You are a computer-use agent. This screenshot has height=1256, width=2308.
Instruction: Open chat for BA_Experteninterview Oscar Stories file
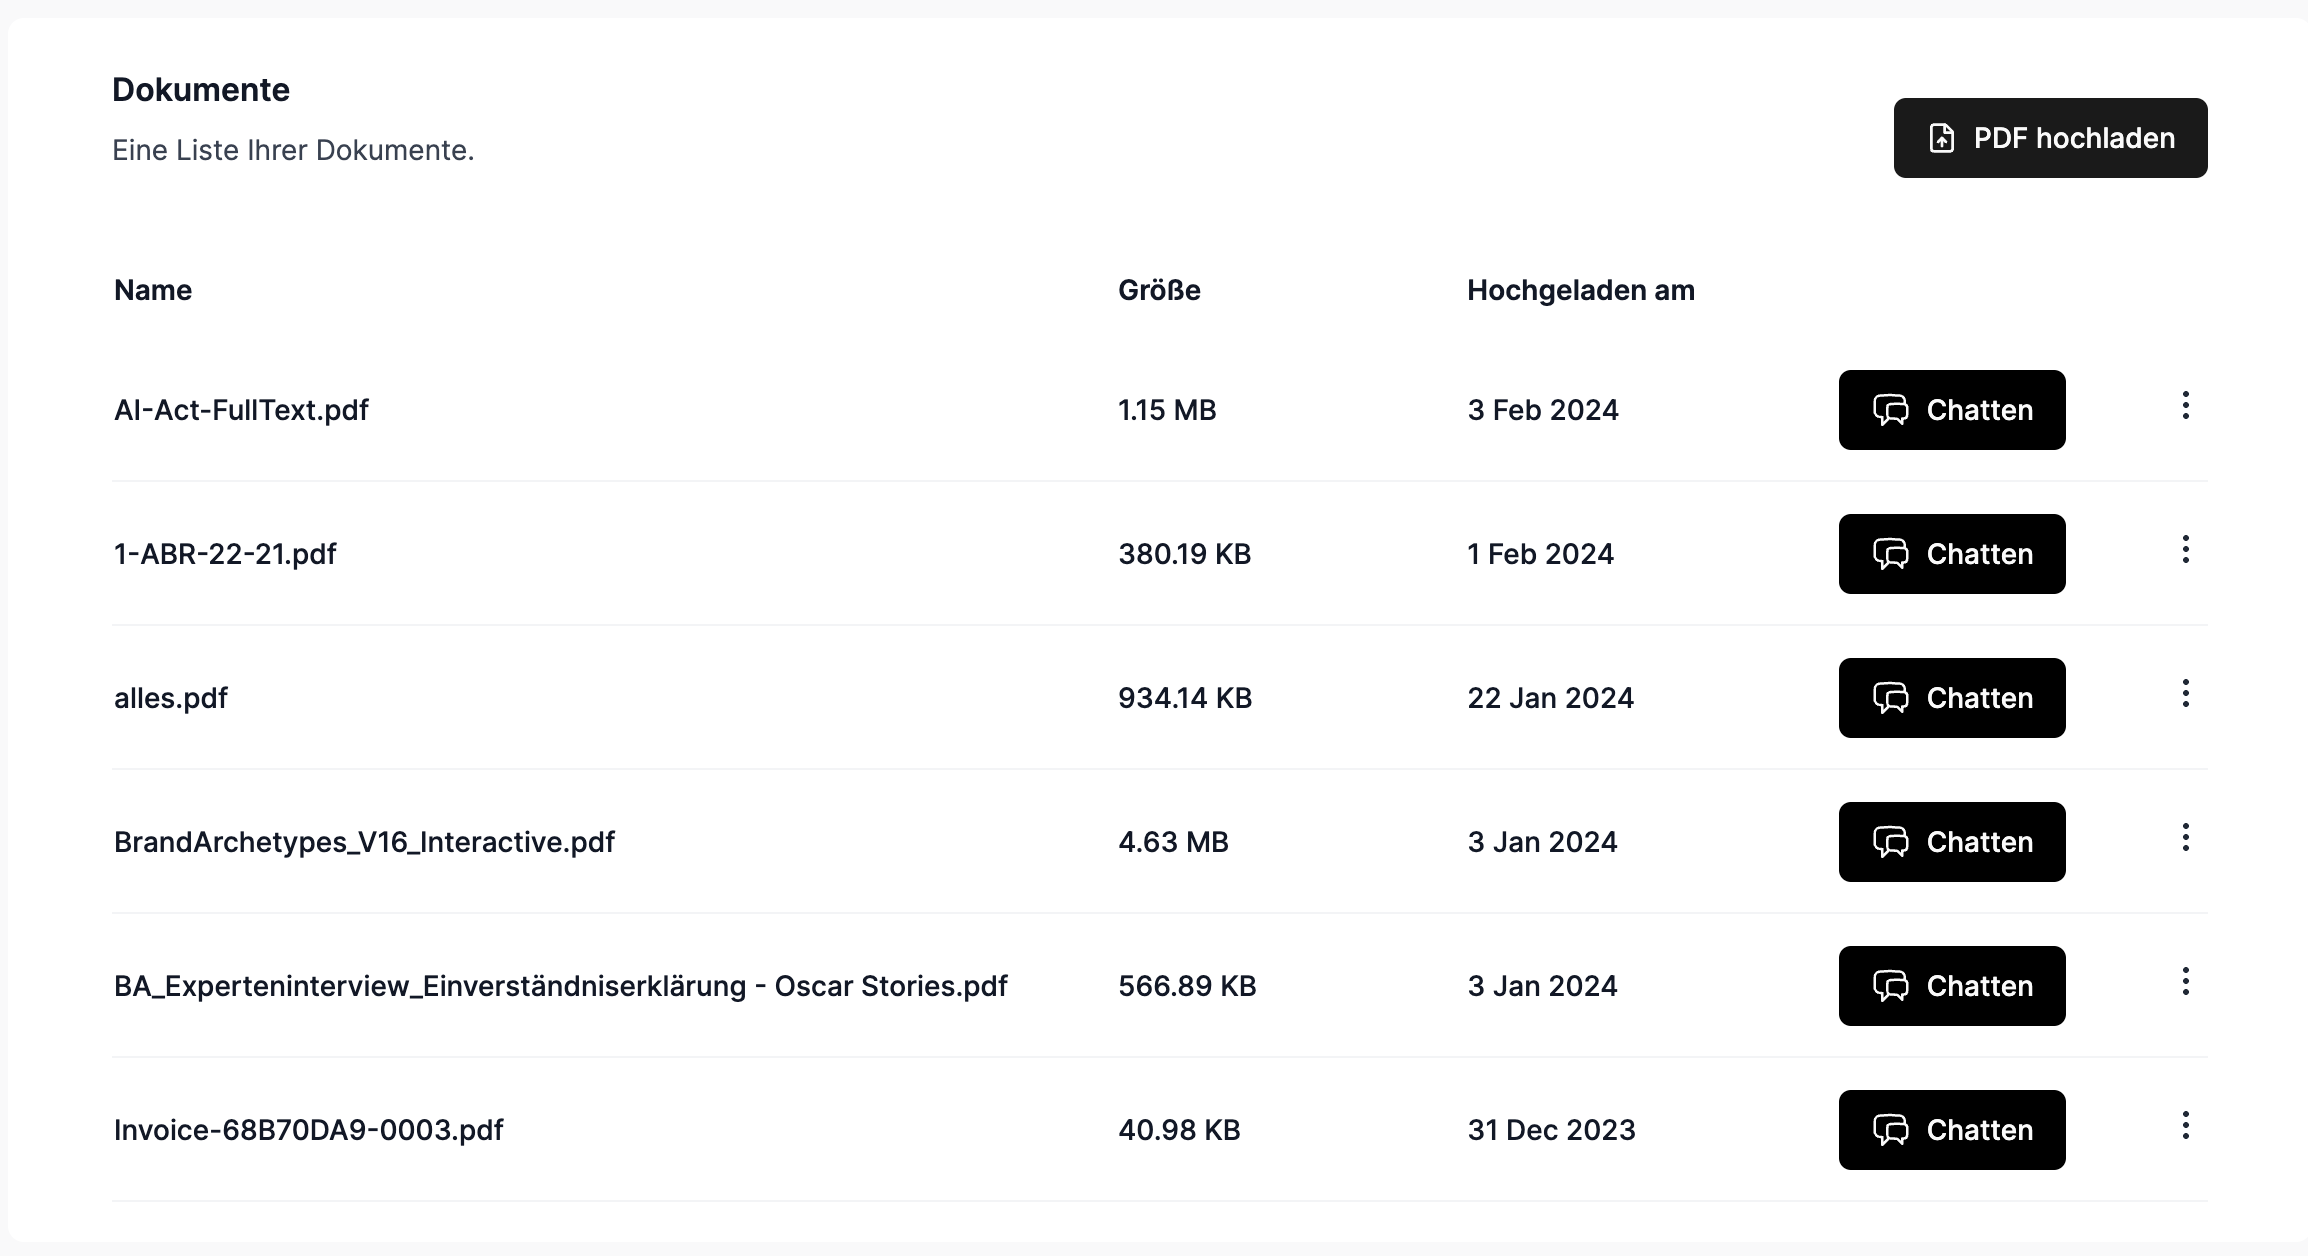click(x=1951, y=986)
